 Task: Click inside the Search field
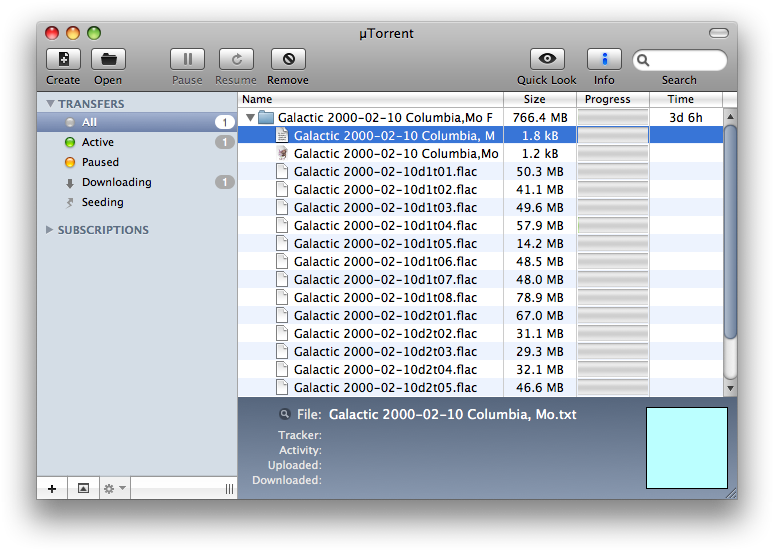[680, 60]
